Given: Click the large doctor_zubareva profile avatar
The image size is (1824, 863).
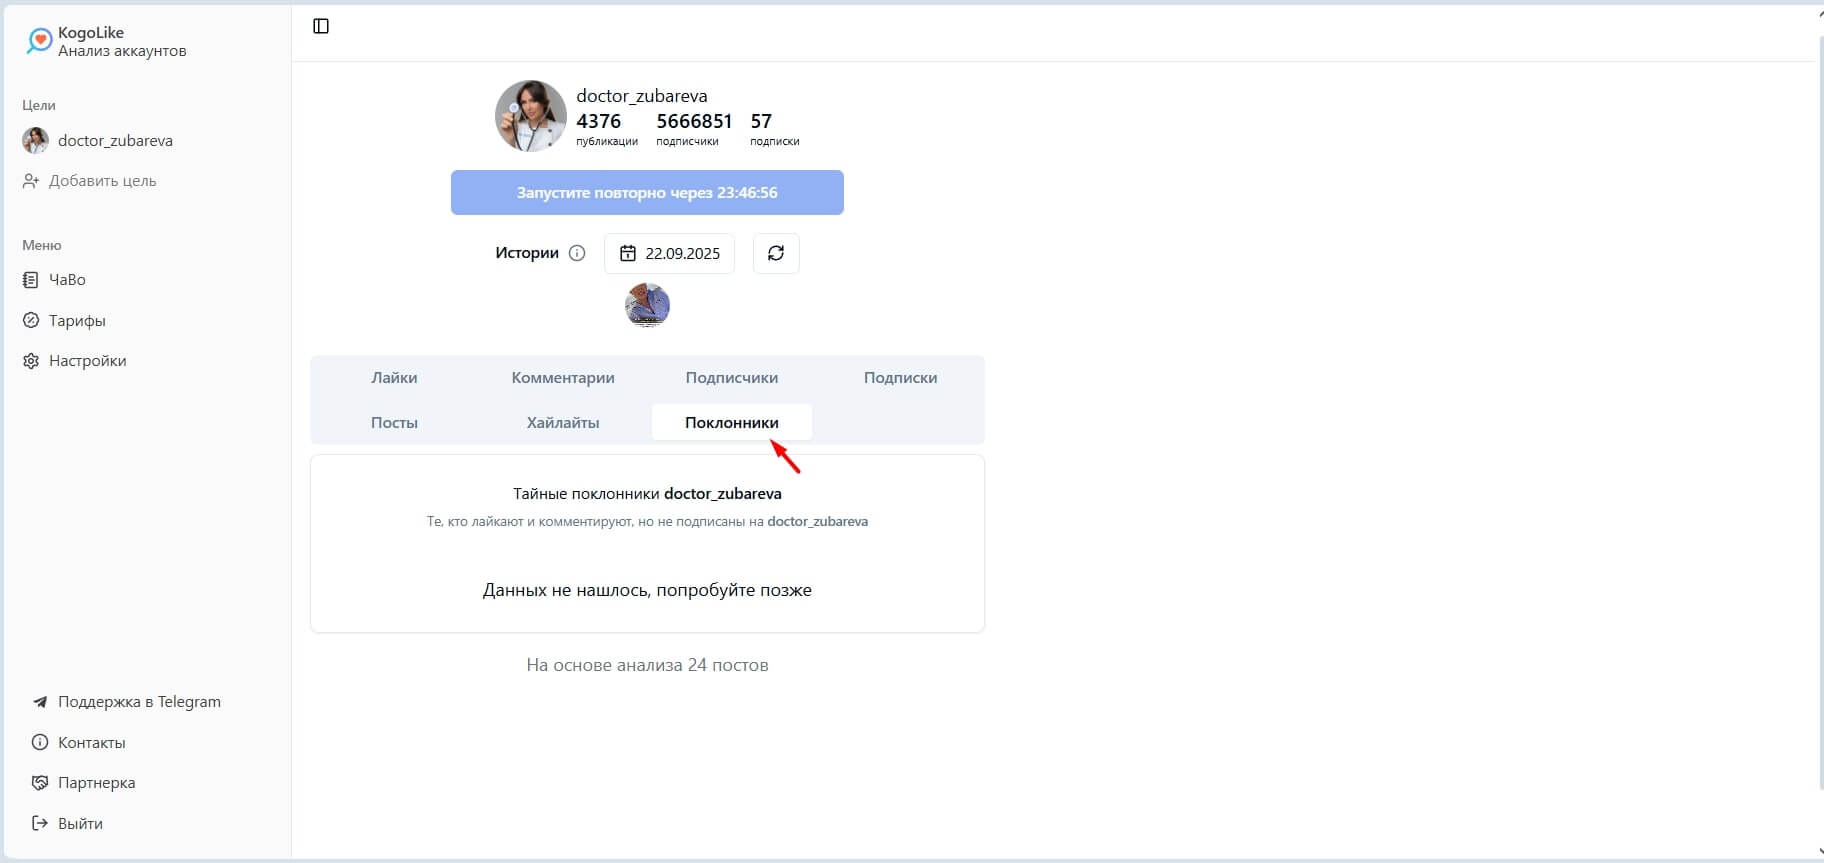Looking at the screenshot, I should (531, 116).
